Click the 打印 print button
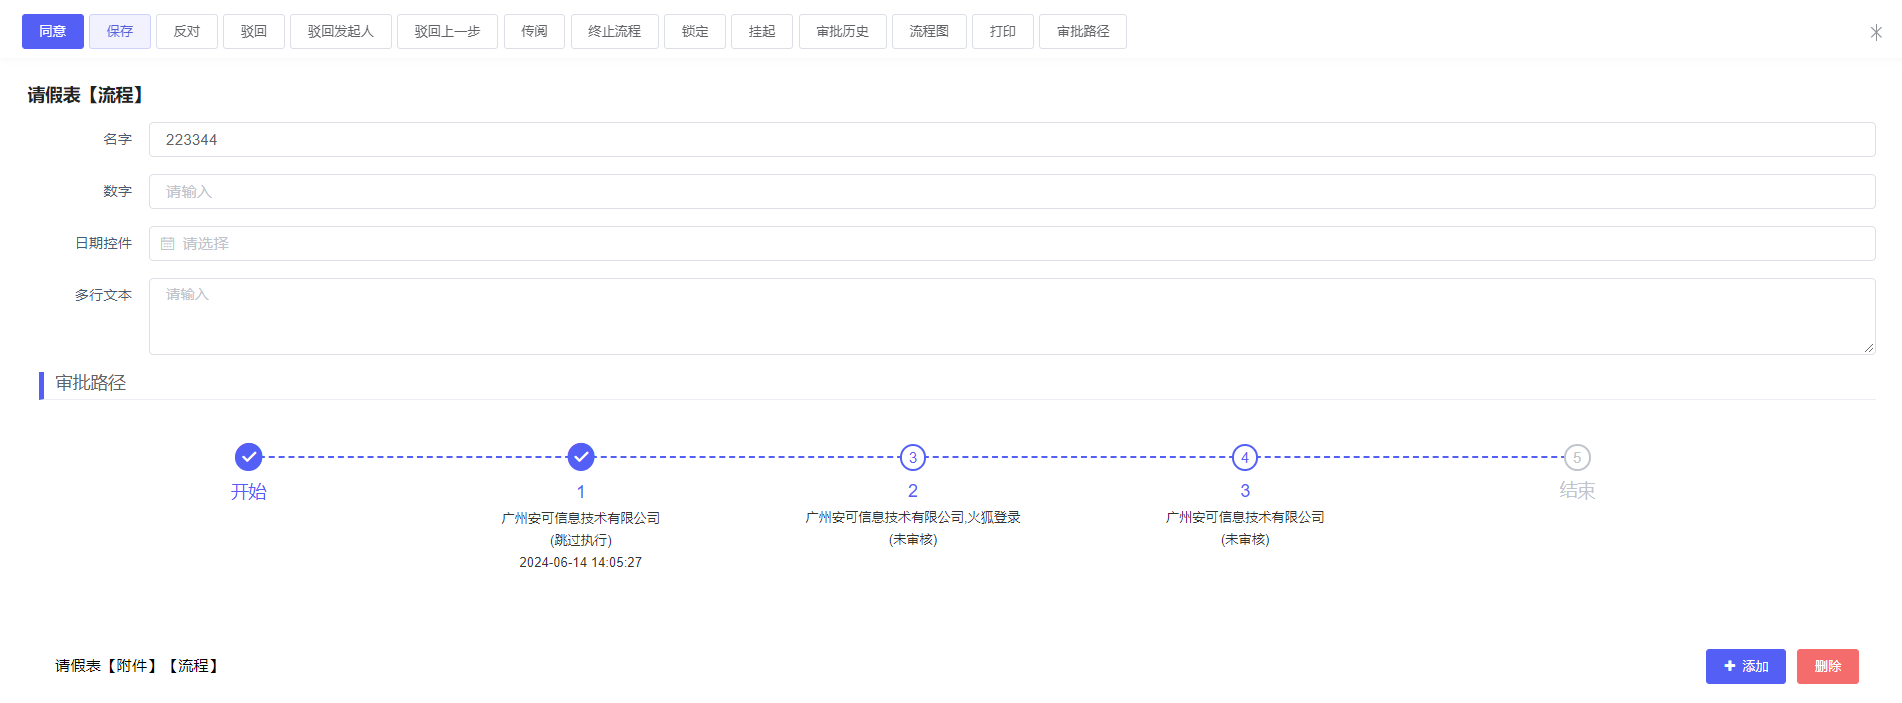This screenshot has height=703, width=1902. [1002, 32]
